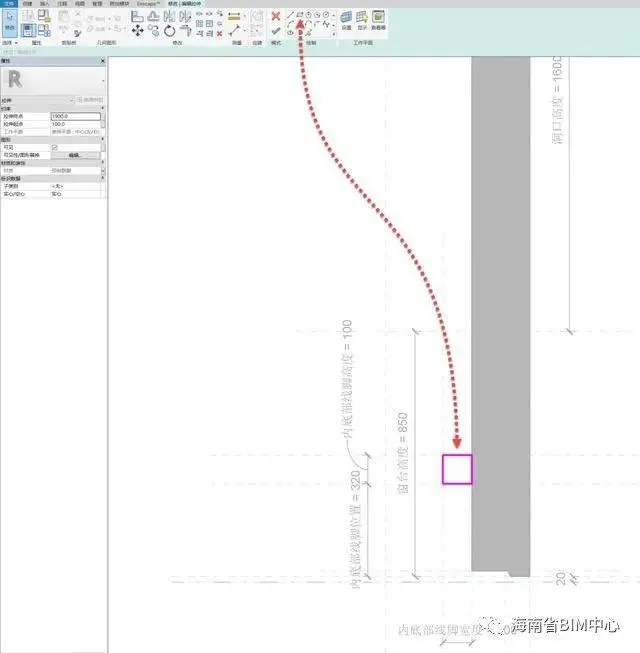Activate the Rotate tool

169,31
